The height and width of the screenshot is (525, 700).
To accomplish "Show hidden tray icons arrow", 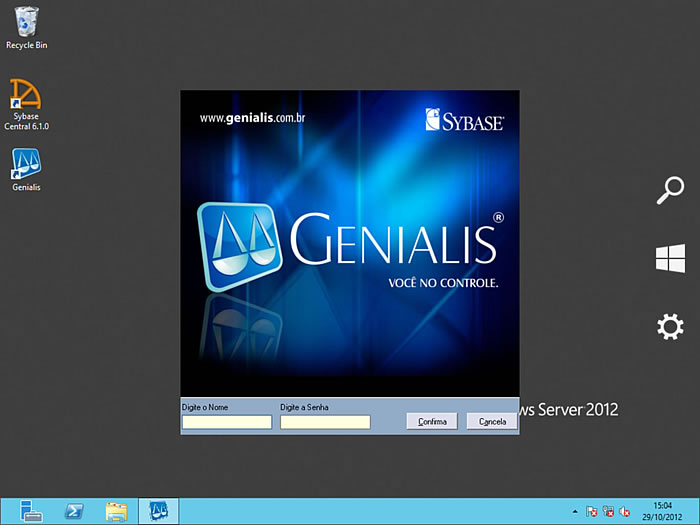I will click(x=575, y=512).
